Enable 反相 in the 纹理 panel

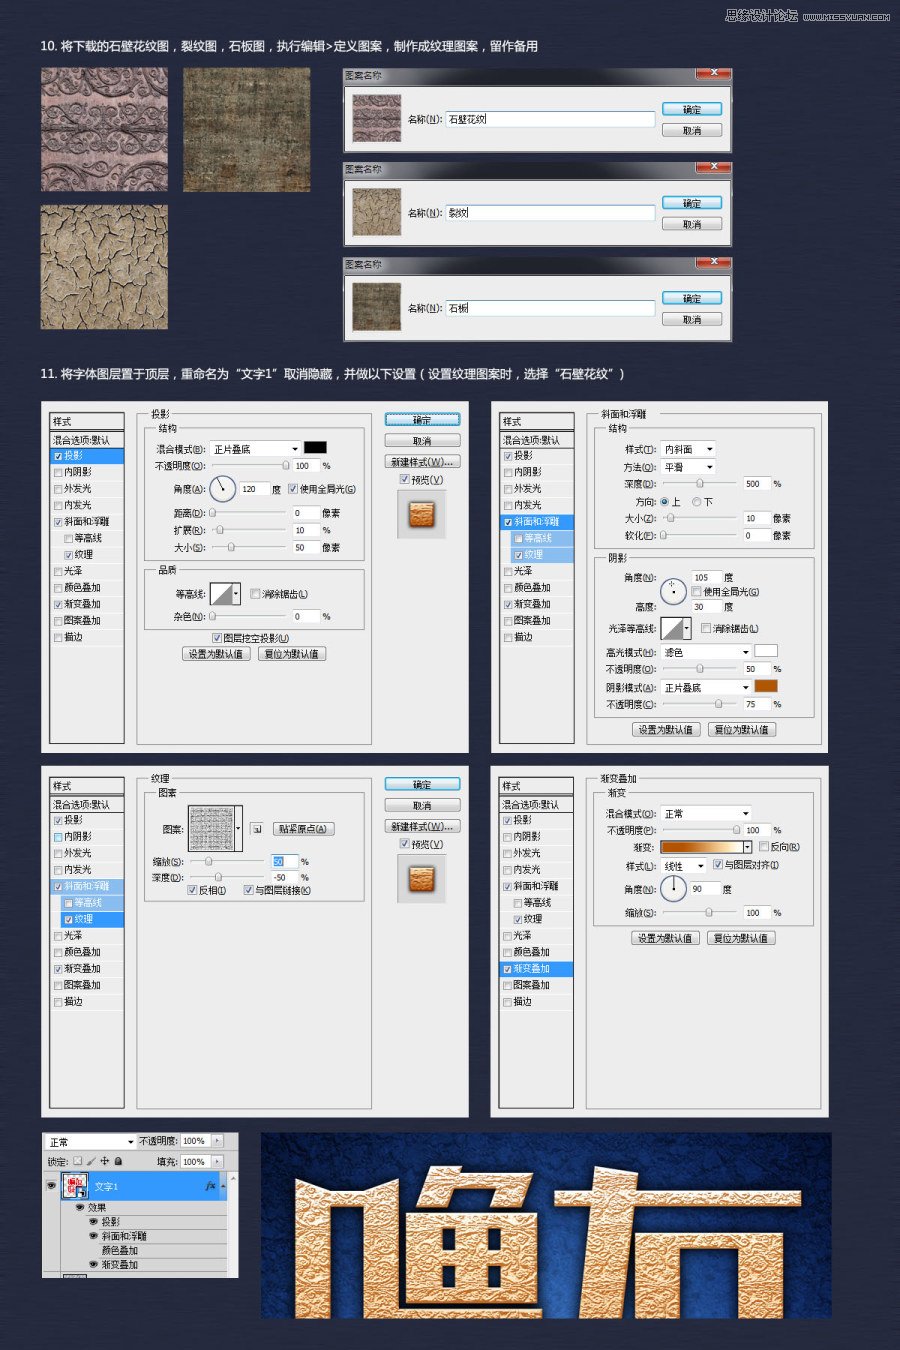click(x=192, y=890)
